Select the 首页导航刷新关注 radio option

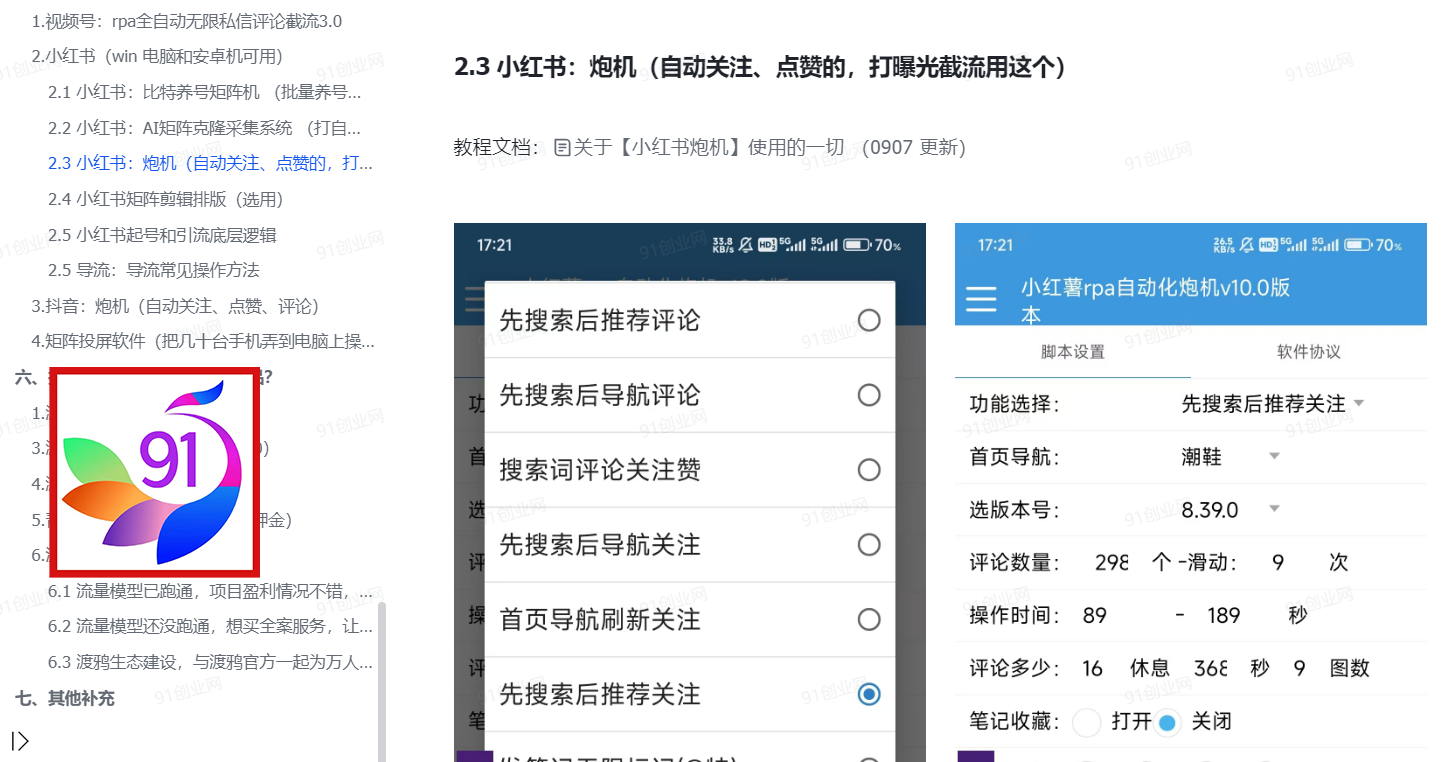point(869,620)
